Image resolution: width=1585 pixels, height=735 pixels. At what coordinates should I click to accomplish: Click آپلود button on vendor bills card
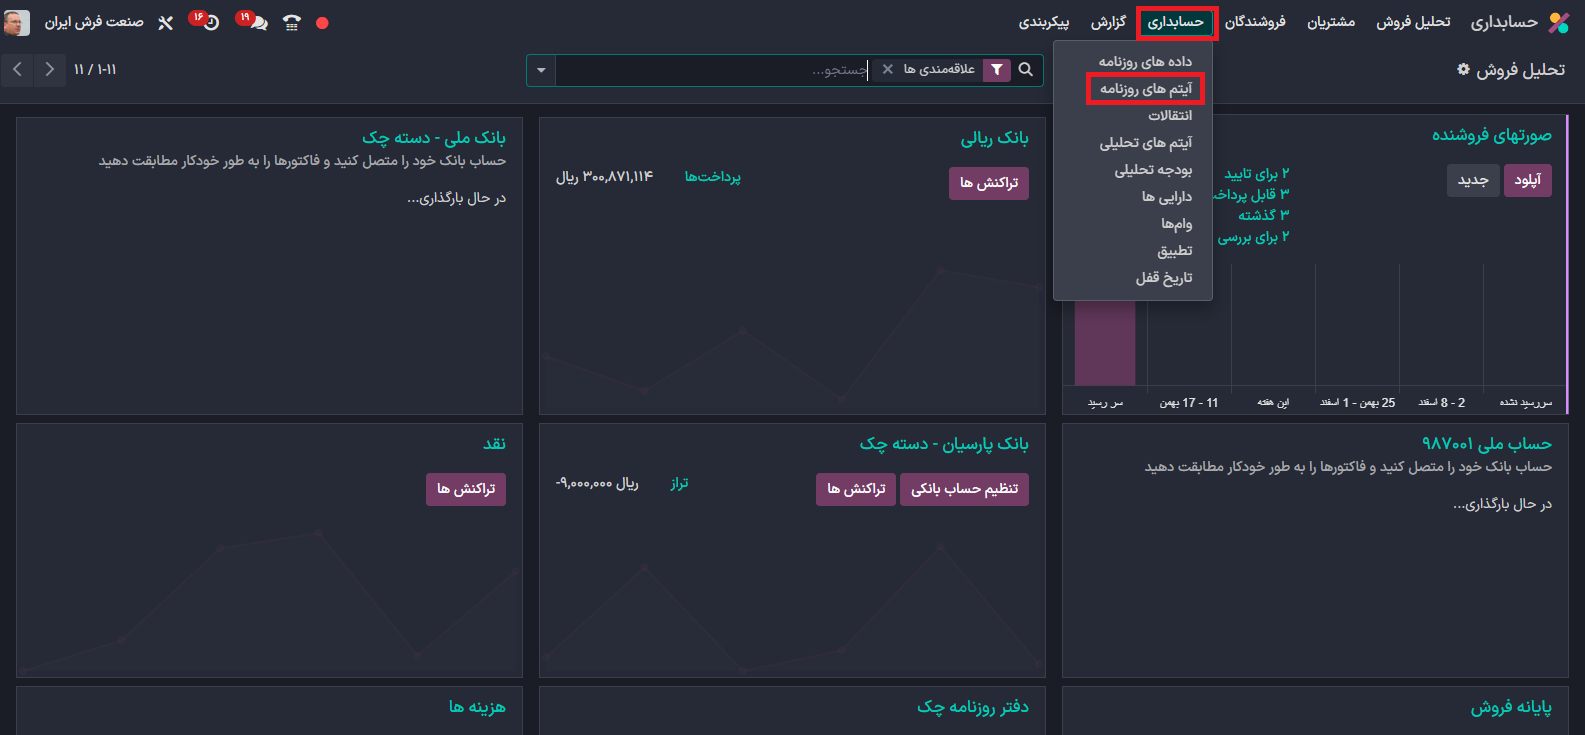point(1527,180)
